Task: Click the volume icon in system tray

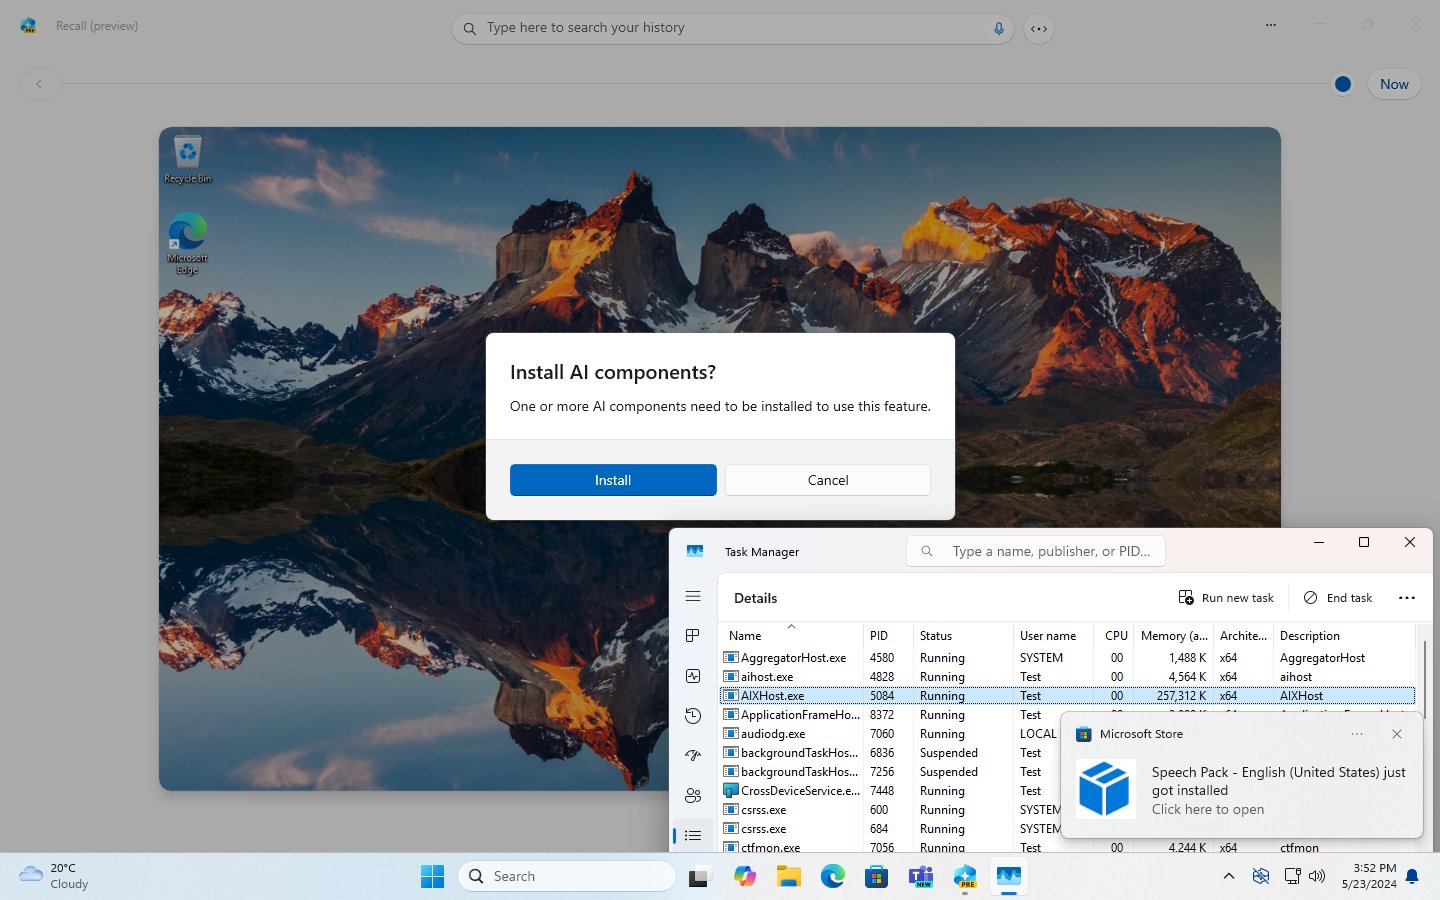Action: pos(1318,876)
